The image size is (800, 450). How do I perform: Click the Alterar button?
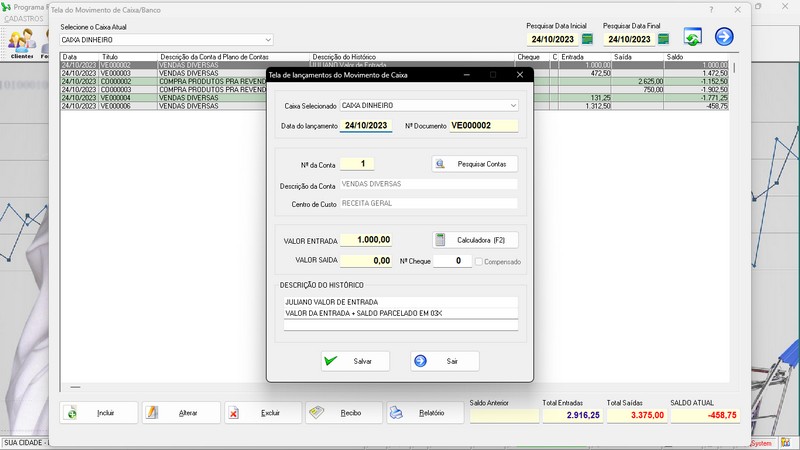[x=182, y=413]
